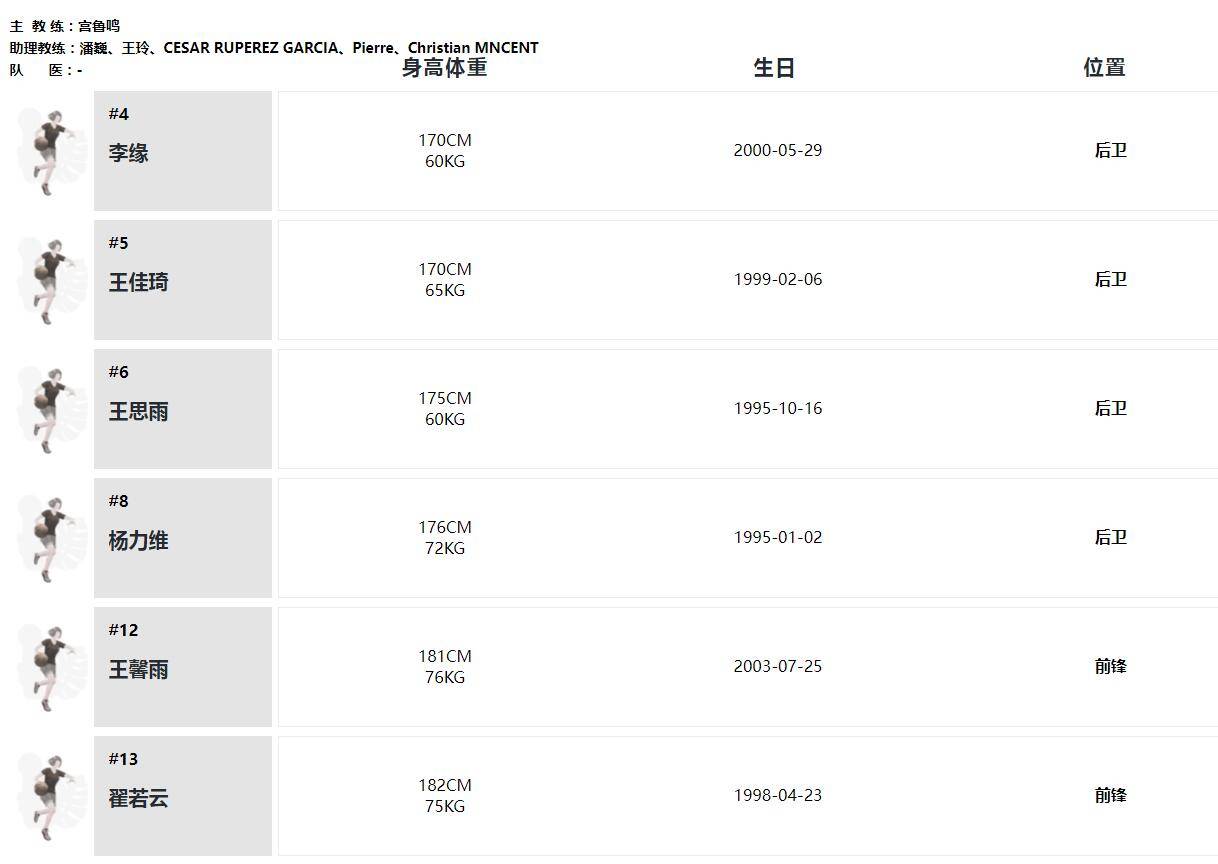
Task: Select player name 杨力维
Action: tap(139, 540)
